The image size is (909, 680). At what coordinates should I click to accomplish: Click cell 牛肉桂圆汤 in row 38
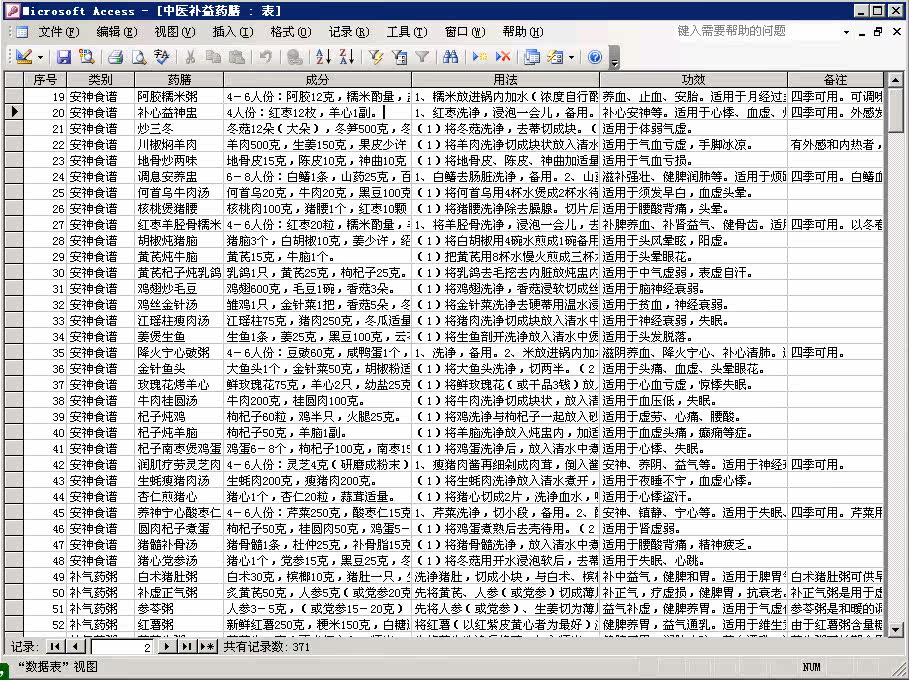tap(179, 401)
